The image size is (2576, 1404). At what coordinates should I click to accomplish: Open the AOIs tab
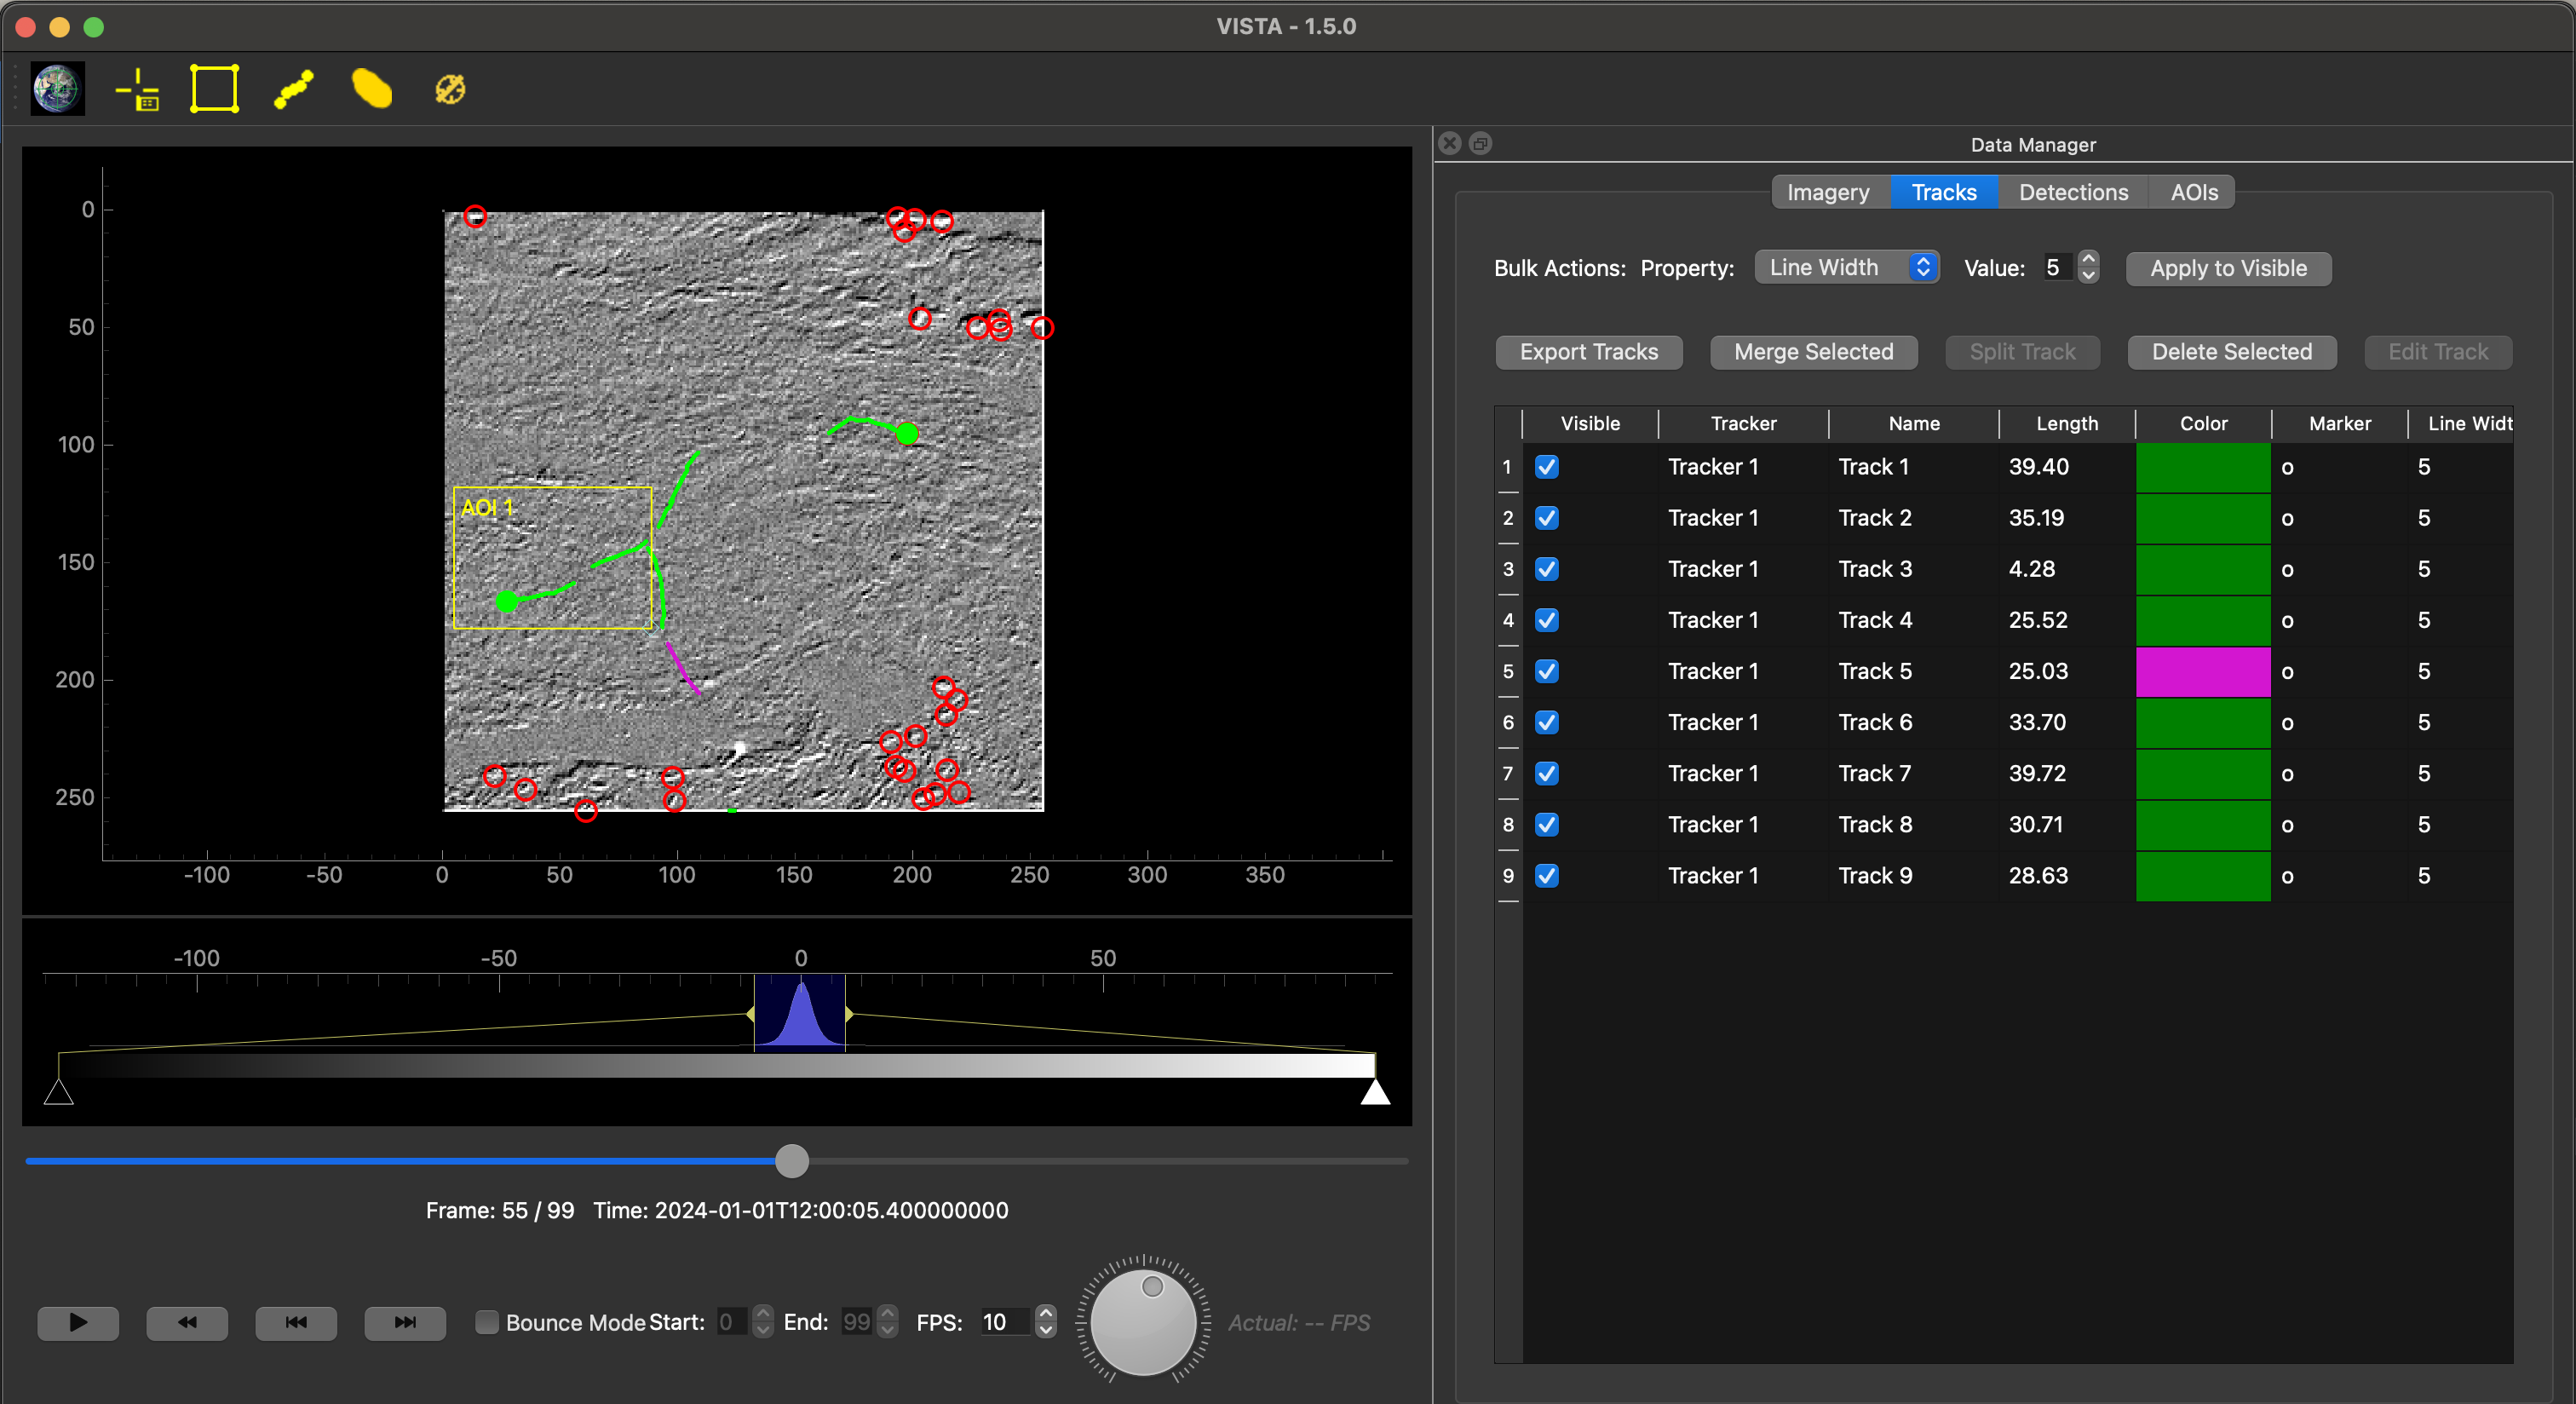[2193, 192]
